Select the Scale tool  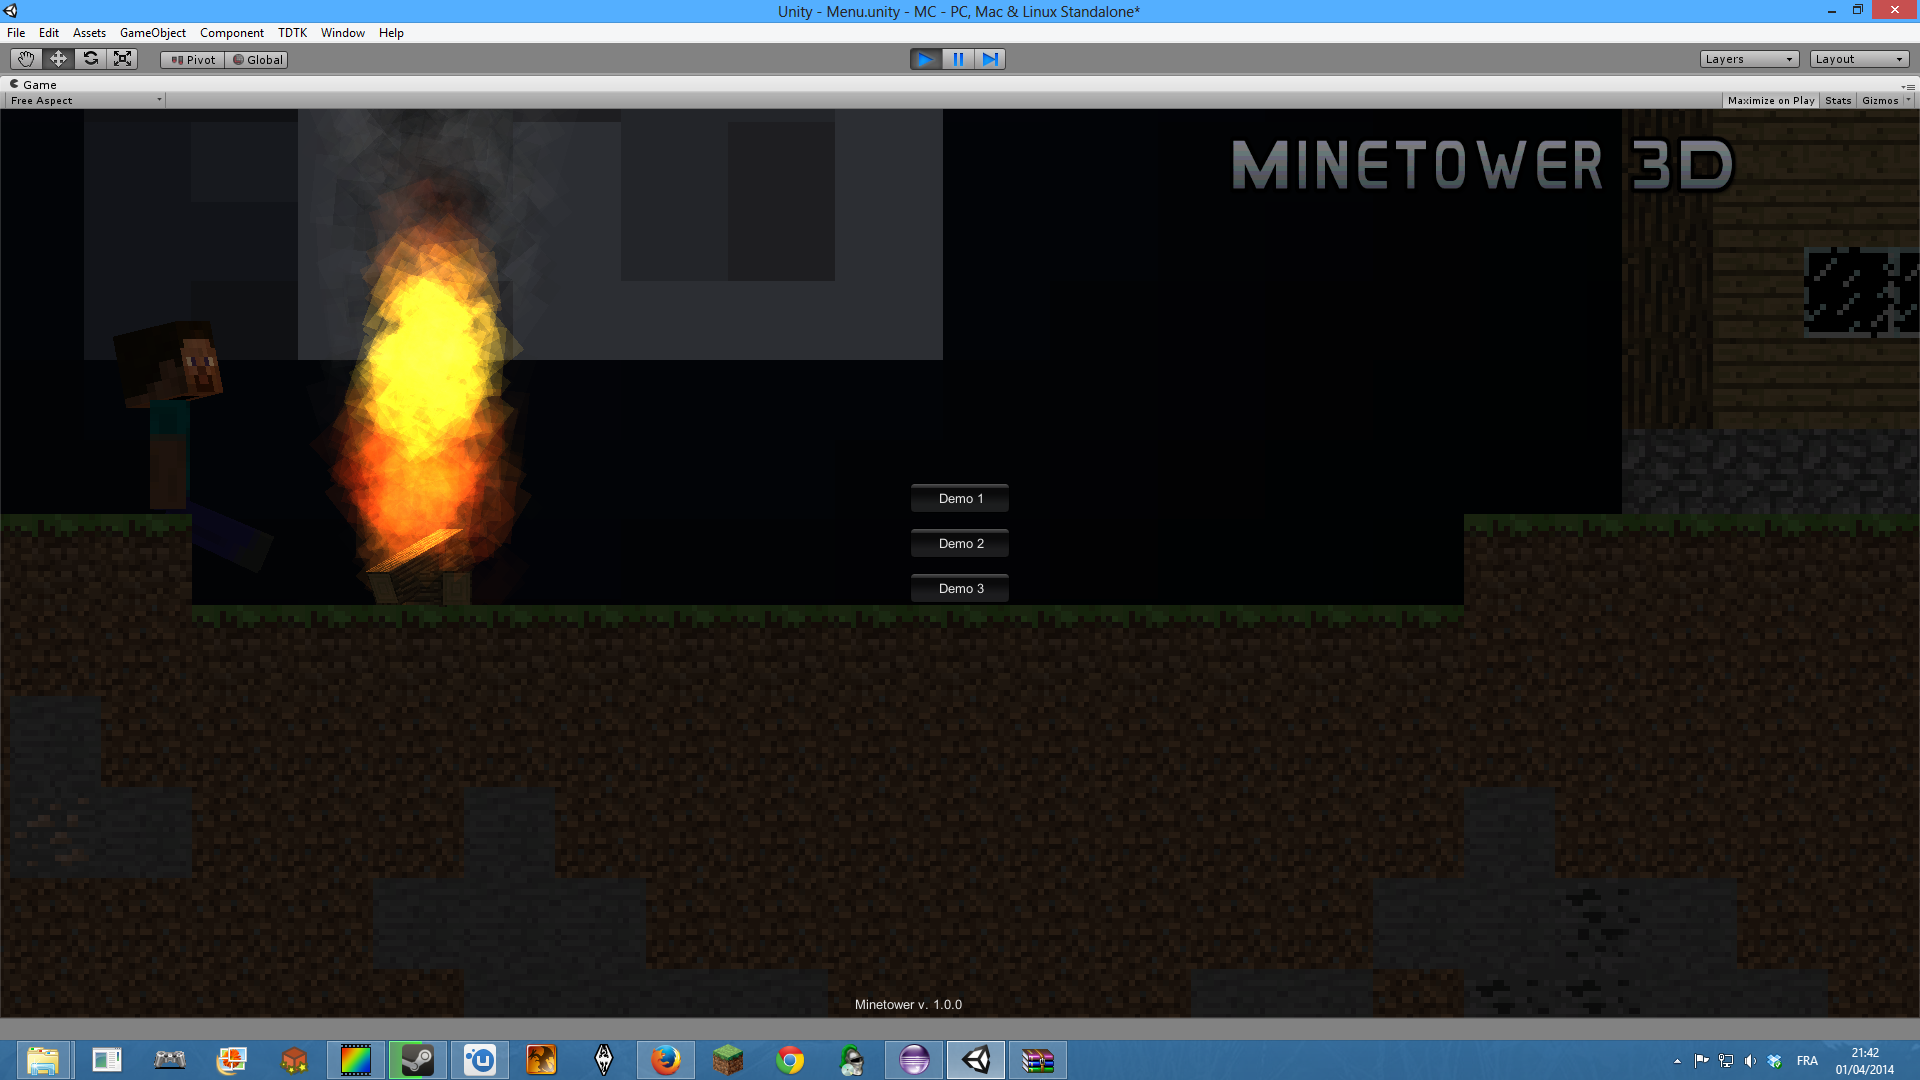click(x=122, y=59)
